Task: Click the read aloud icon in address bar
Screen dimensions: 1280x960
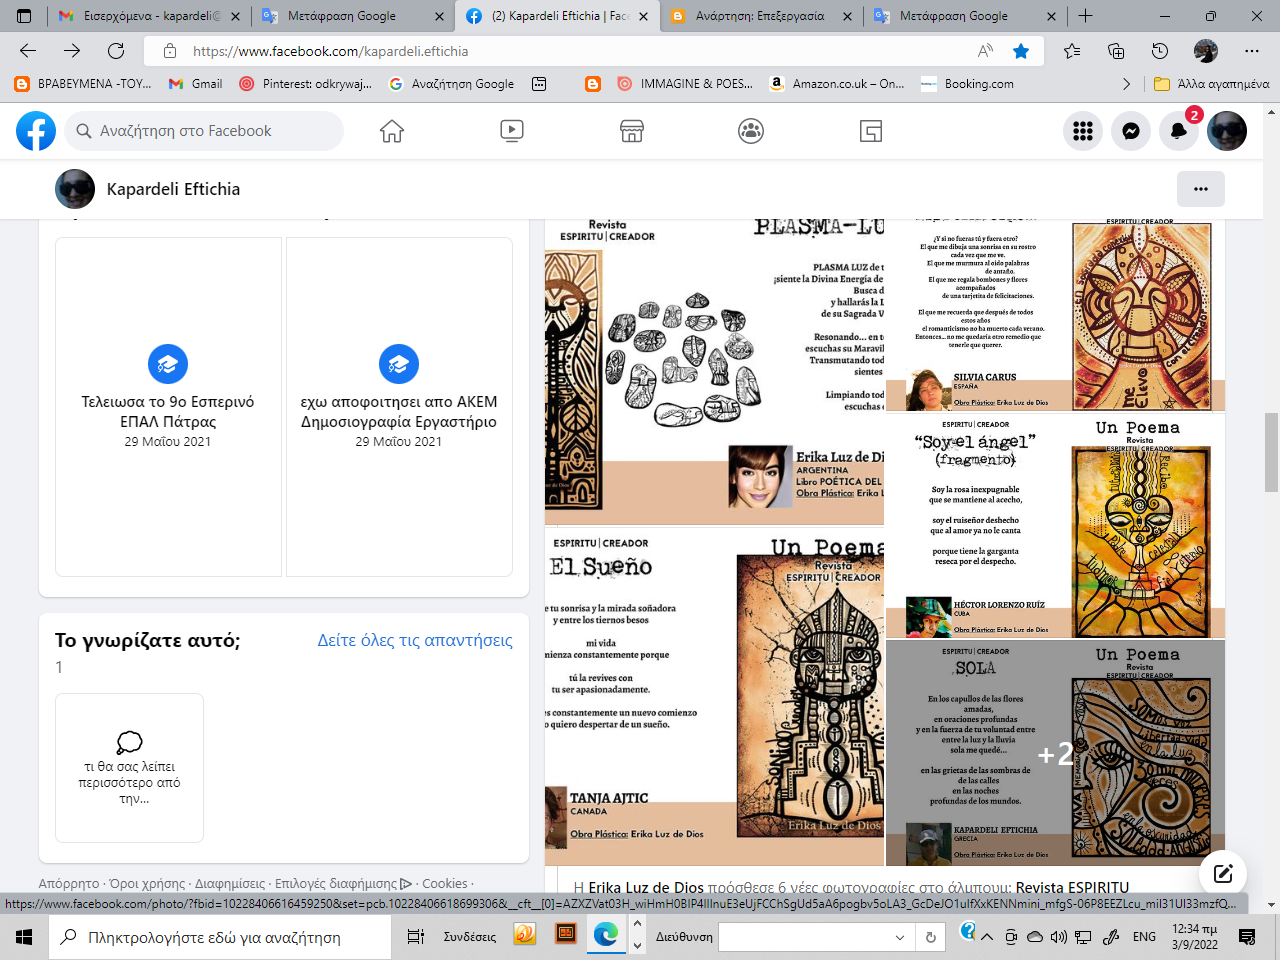Action: 986,51
